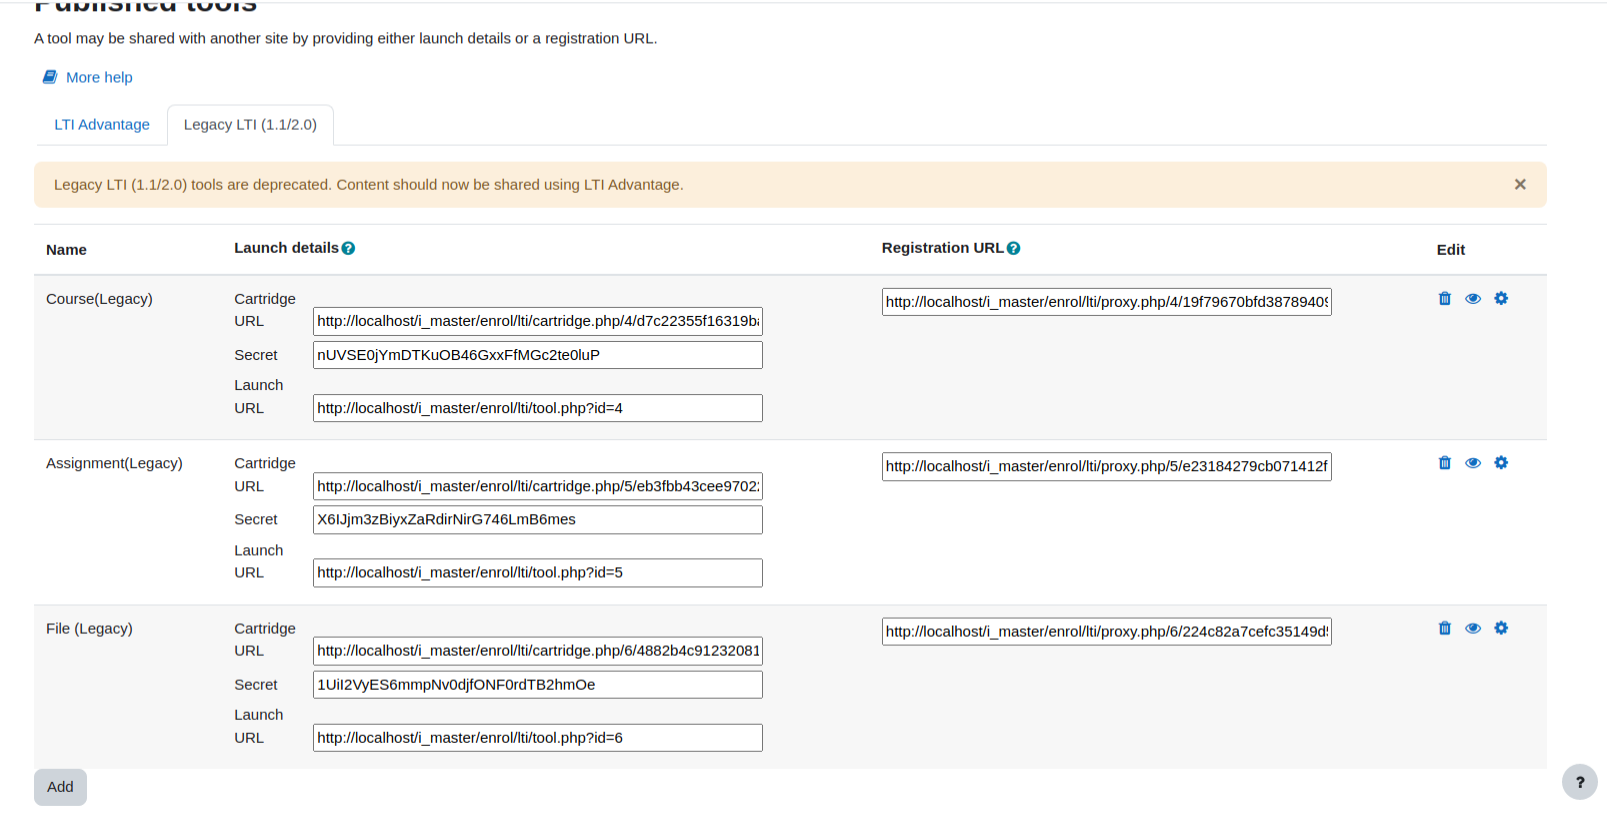Viewport: 1607px width, 820px height.
Task: Click Registration URL field for Course(Legacy)
Action: (x=1107, y=302)
